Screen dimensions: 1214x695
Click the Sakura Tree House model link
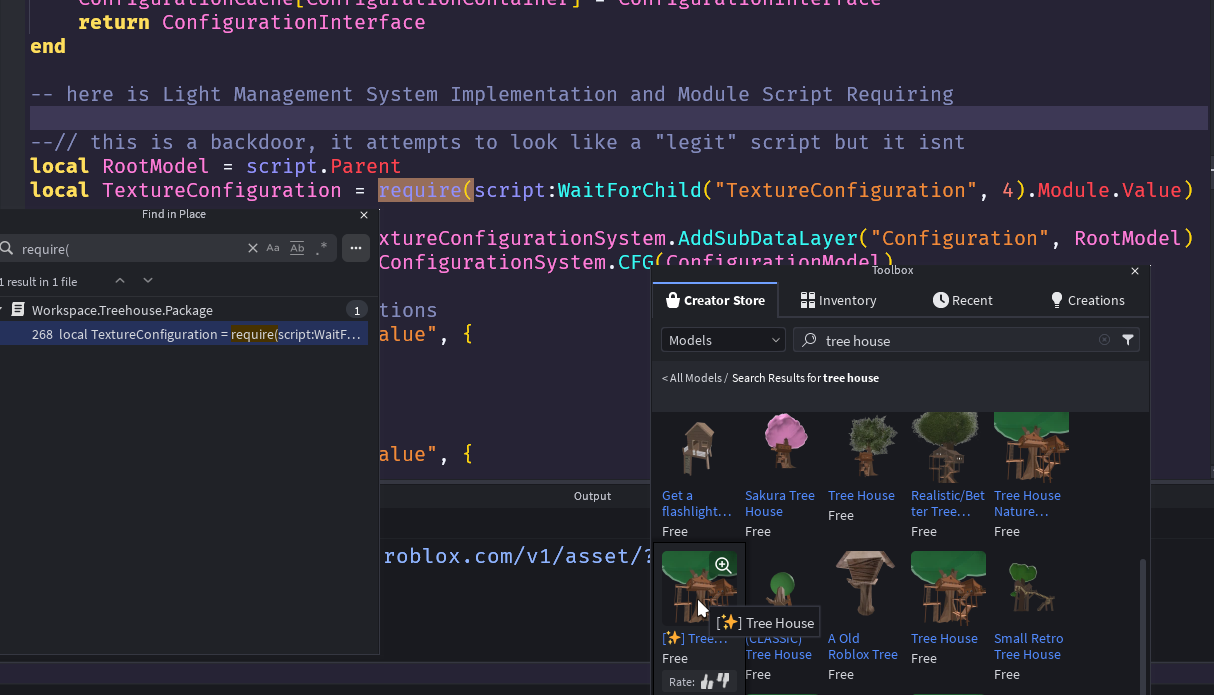click(779, 503)
